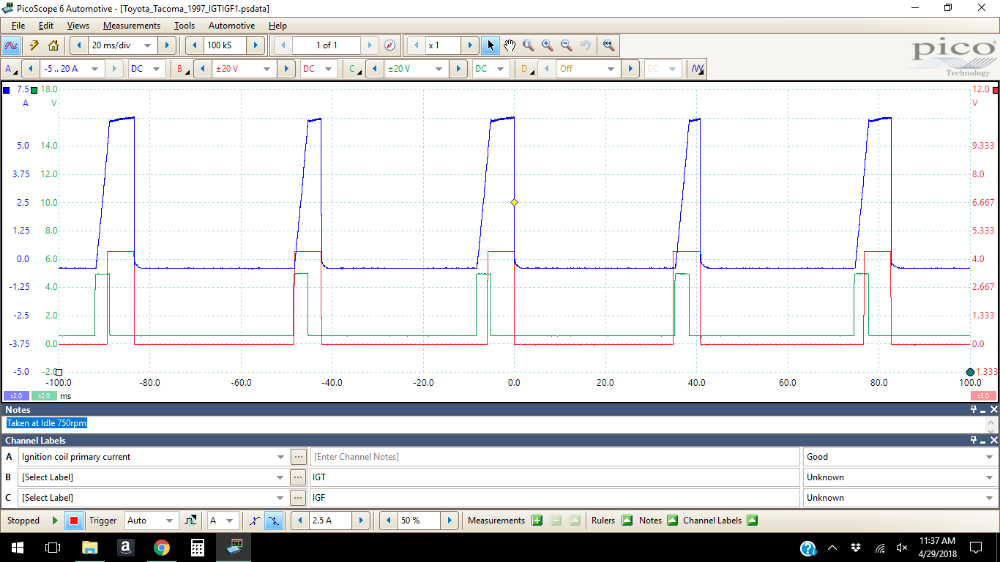Select rising edge trigger icon

tap(254, 521)
